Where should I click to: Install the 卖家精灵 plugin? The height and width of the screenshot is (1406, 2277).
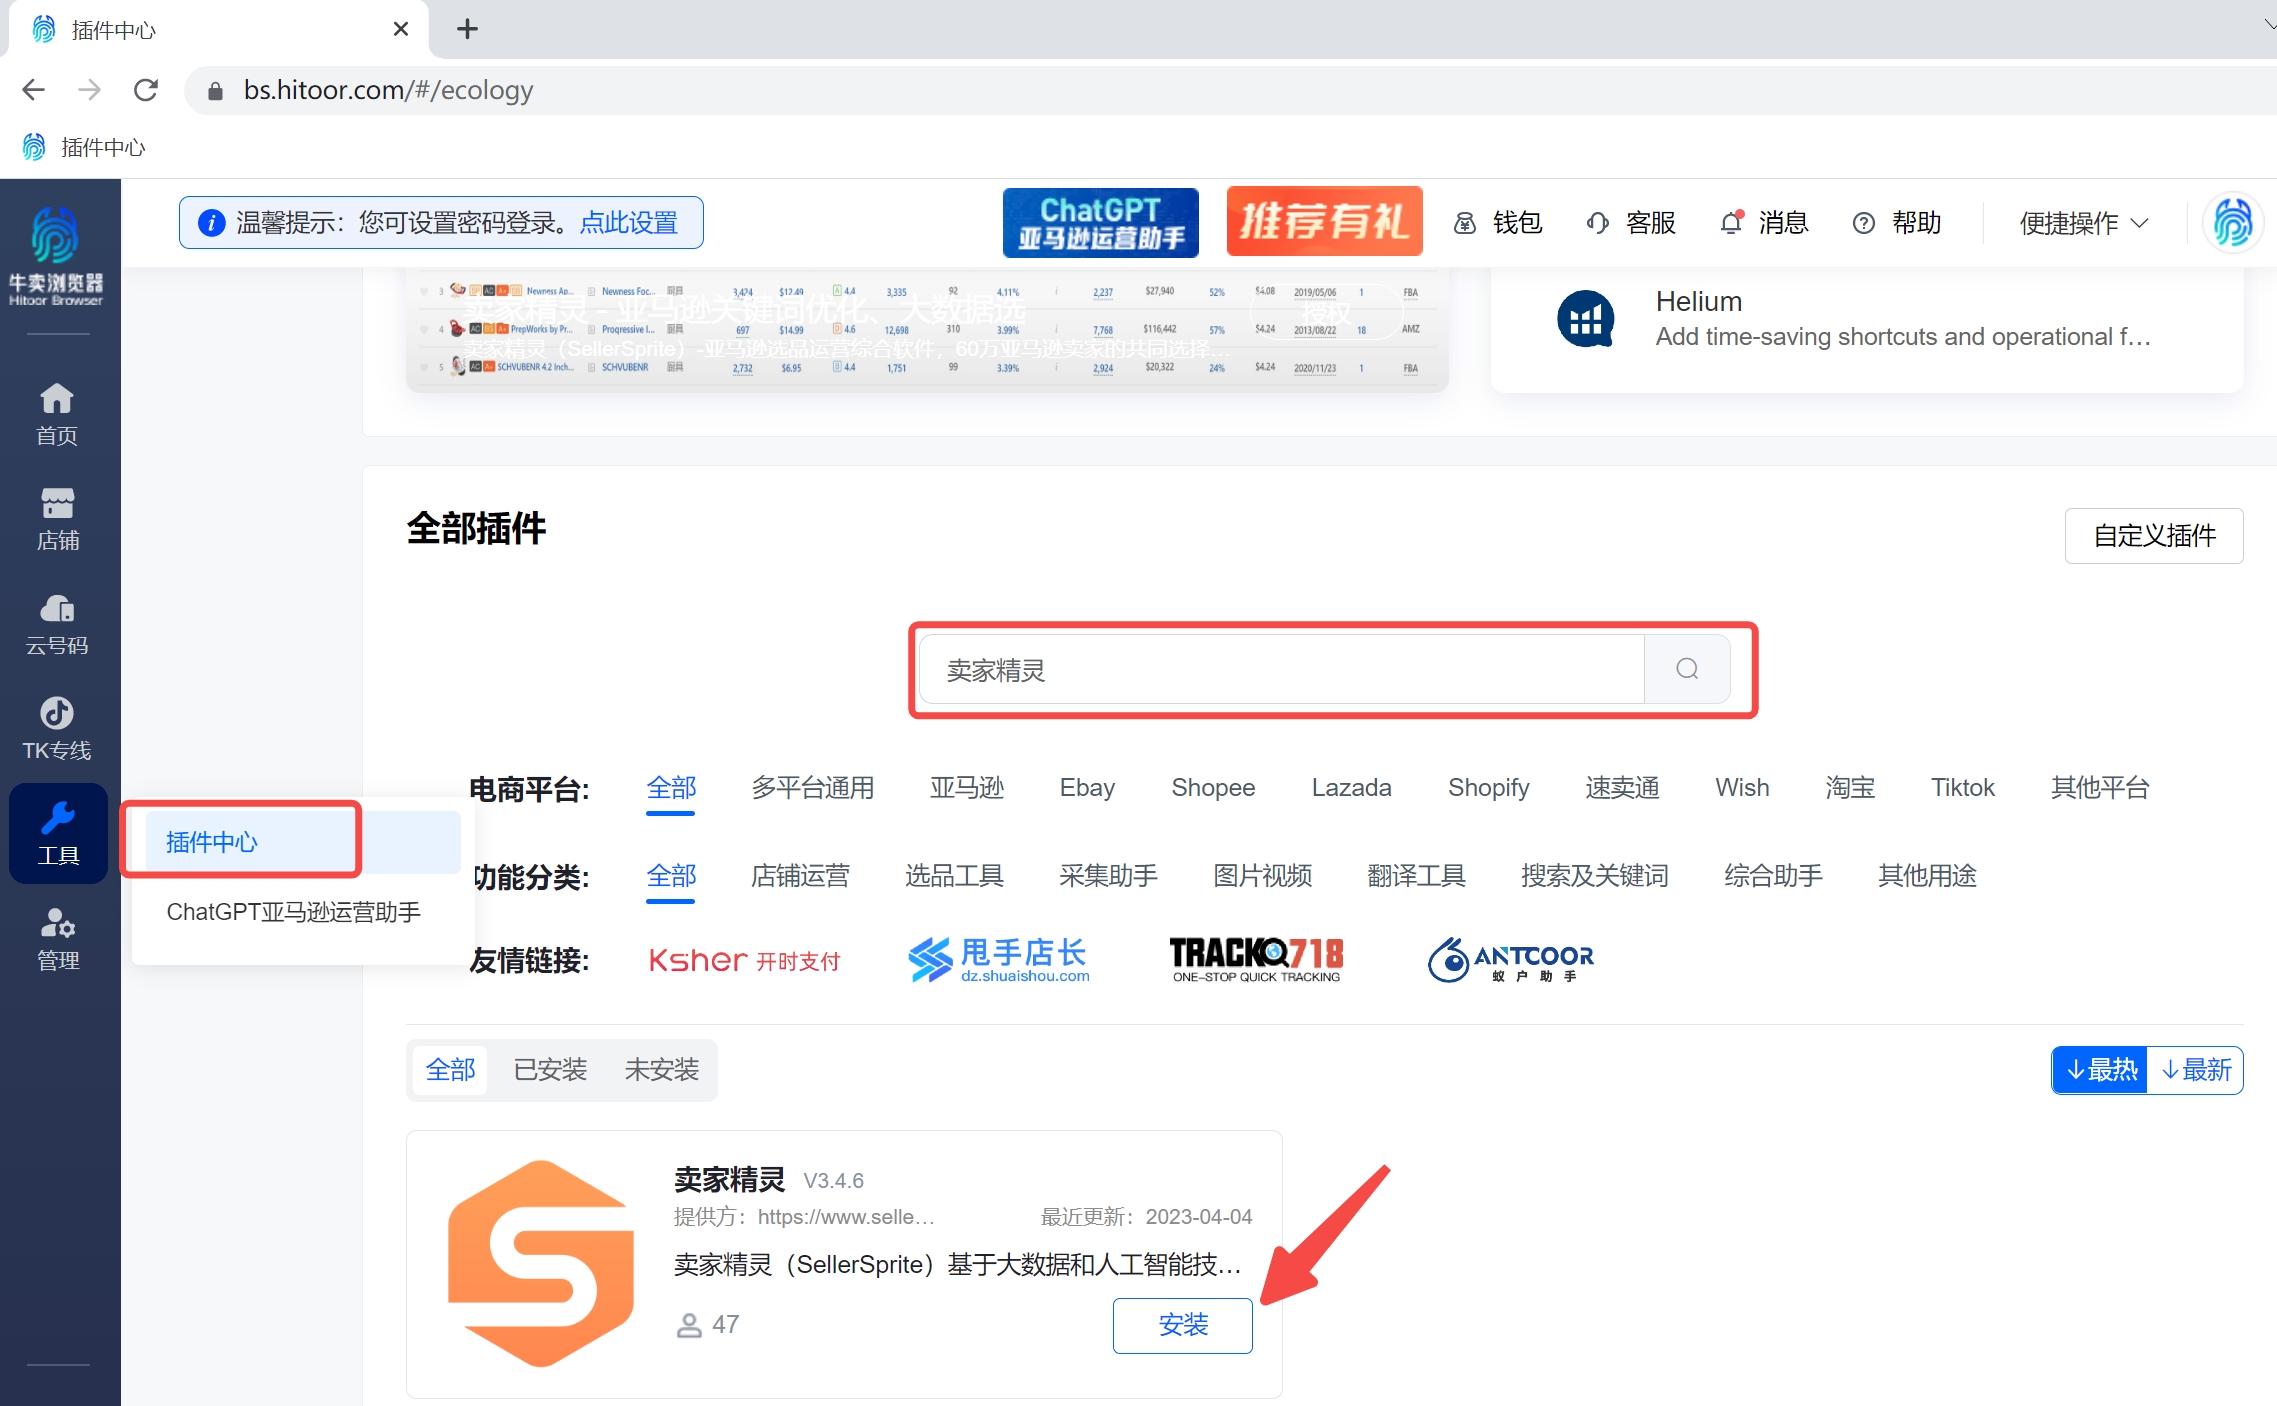[1182, 1325]
